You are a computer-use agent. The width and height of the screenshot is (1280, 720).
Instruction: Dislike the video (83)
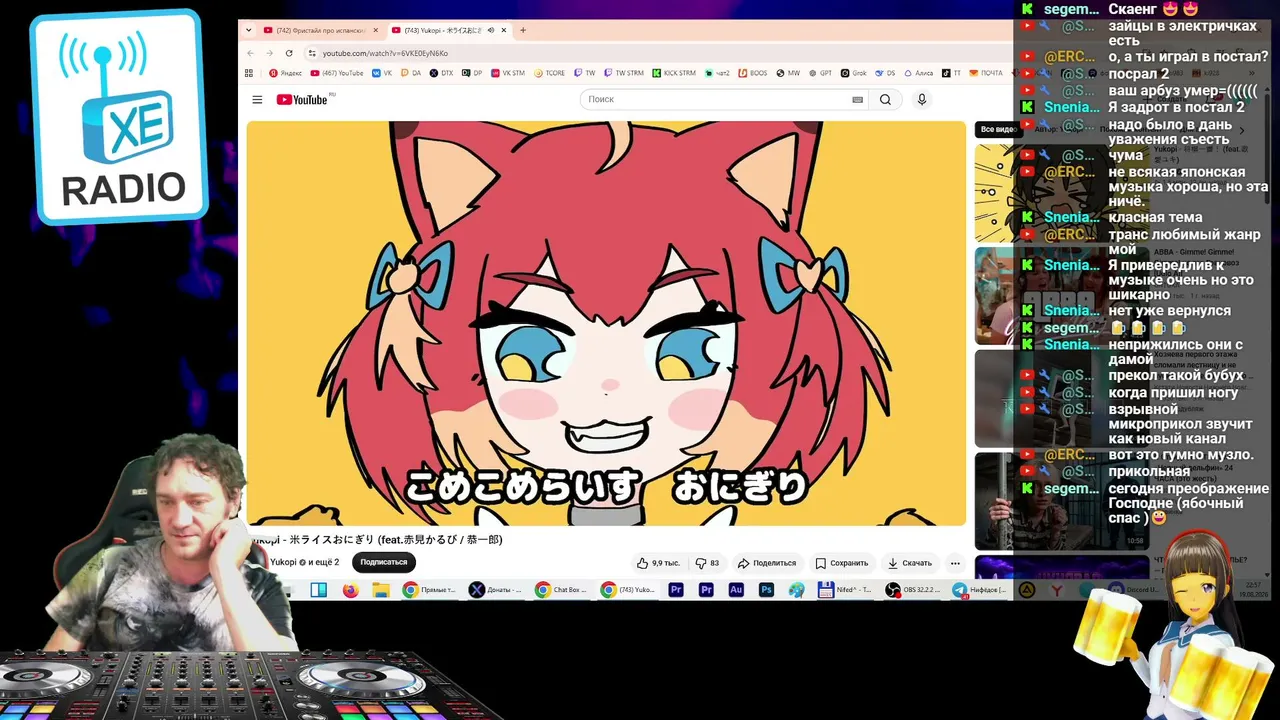click(x=707, y=563)
